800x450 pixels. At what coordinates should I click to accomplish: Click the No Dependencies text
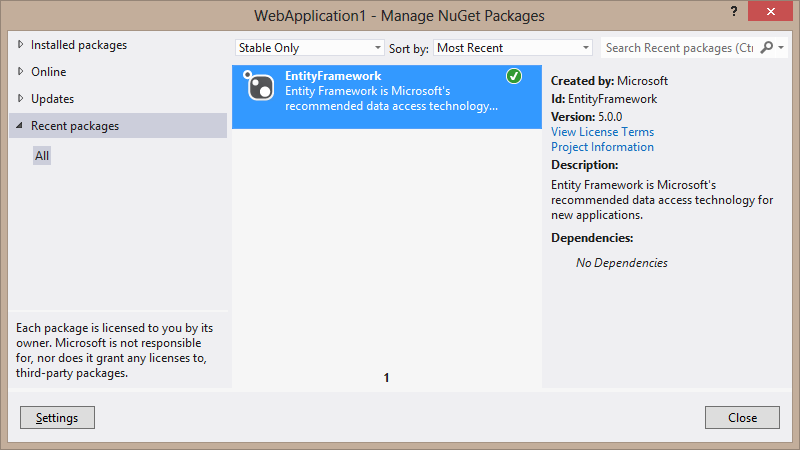621,263
